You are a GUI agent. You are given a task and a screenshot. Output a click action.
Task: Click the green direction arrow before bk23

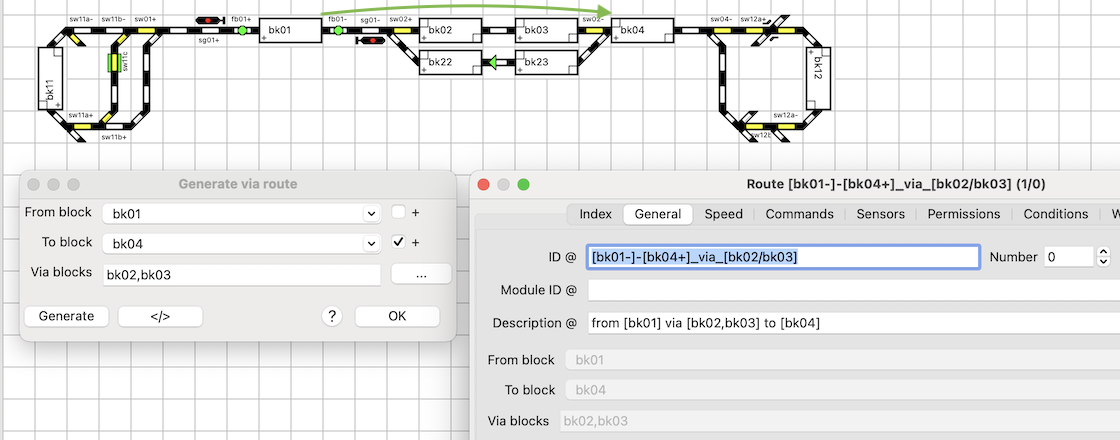(492, 63)
